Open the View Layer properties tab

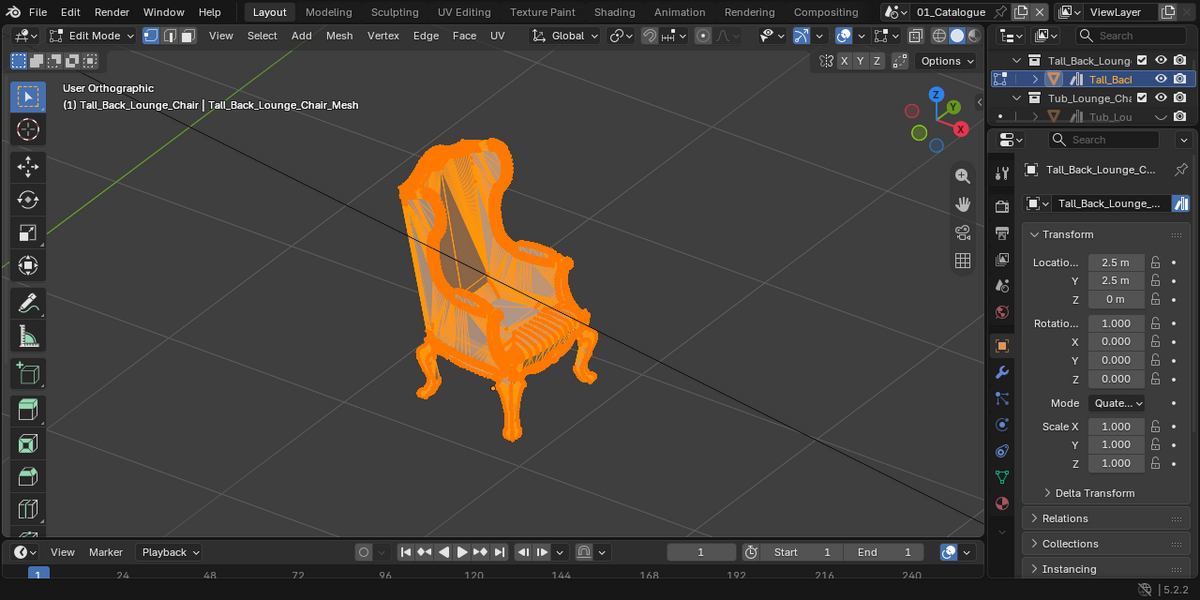pyautogui.click(x=1002, y=259)
